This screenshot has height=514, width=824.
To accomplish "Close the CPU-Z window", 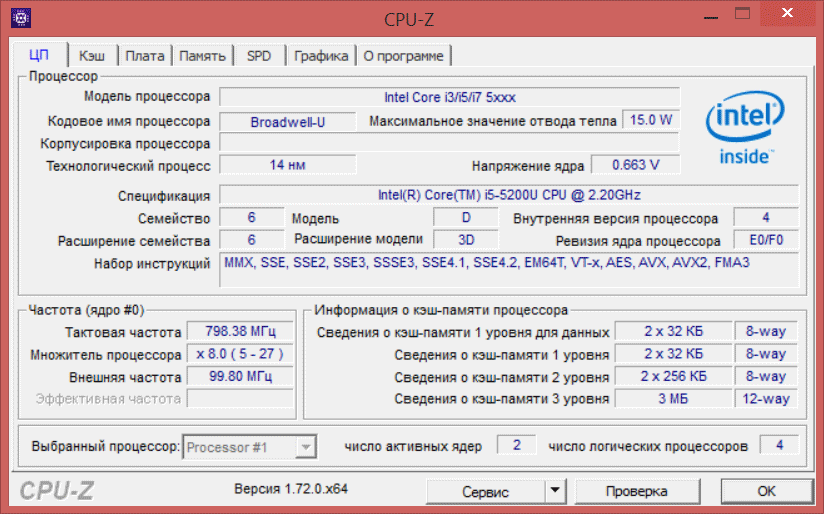I will click(x=787, y=13).
